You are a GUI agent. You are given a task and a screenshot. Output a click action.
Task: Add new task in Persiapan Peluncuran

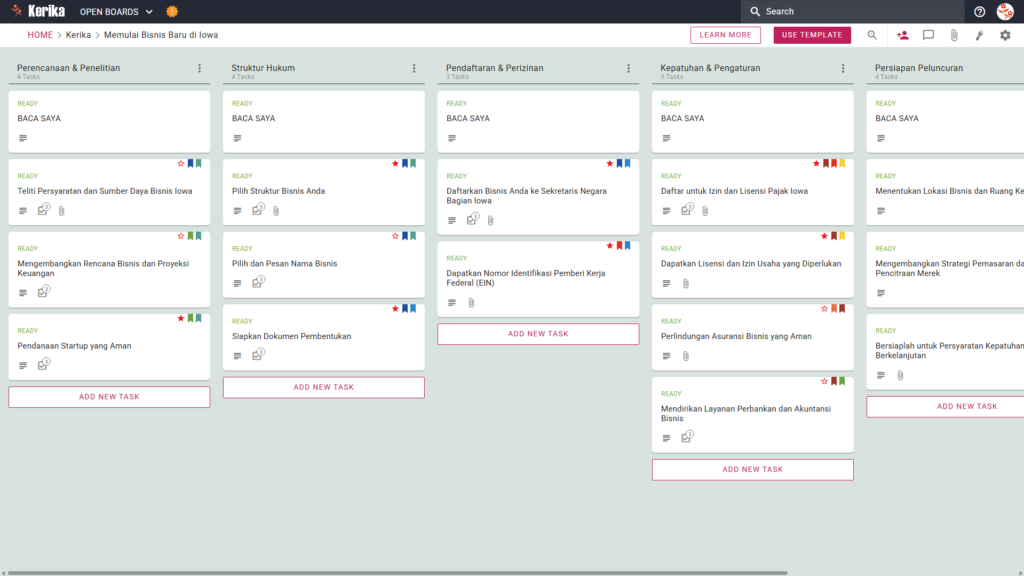945,406
